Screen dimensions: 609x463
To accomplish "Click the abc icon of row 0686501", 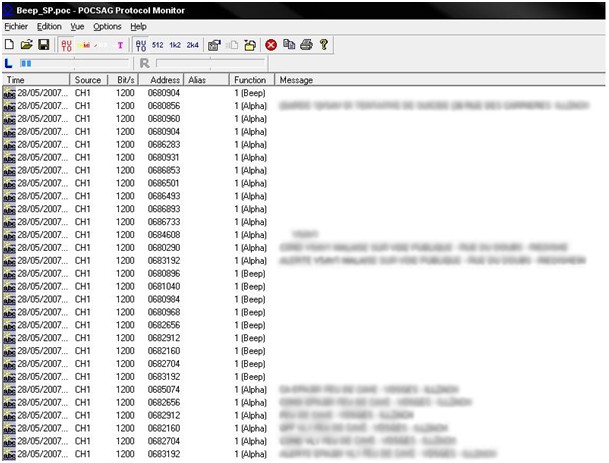I will point(9,183).
